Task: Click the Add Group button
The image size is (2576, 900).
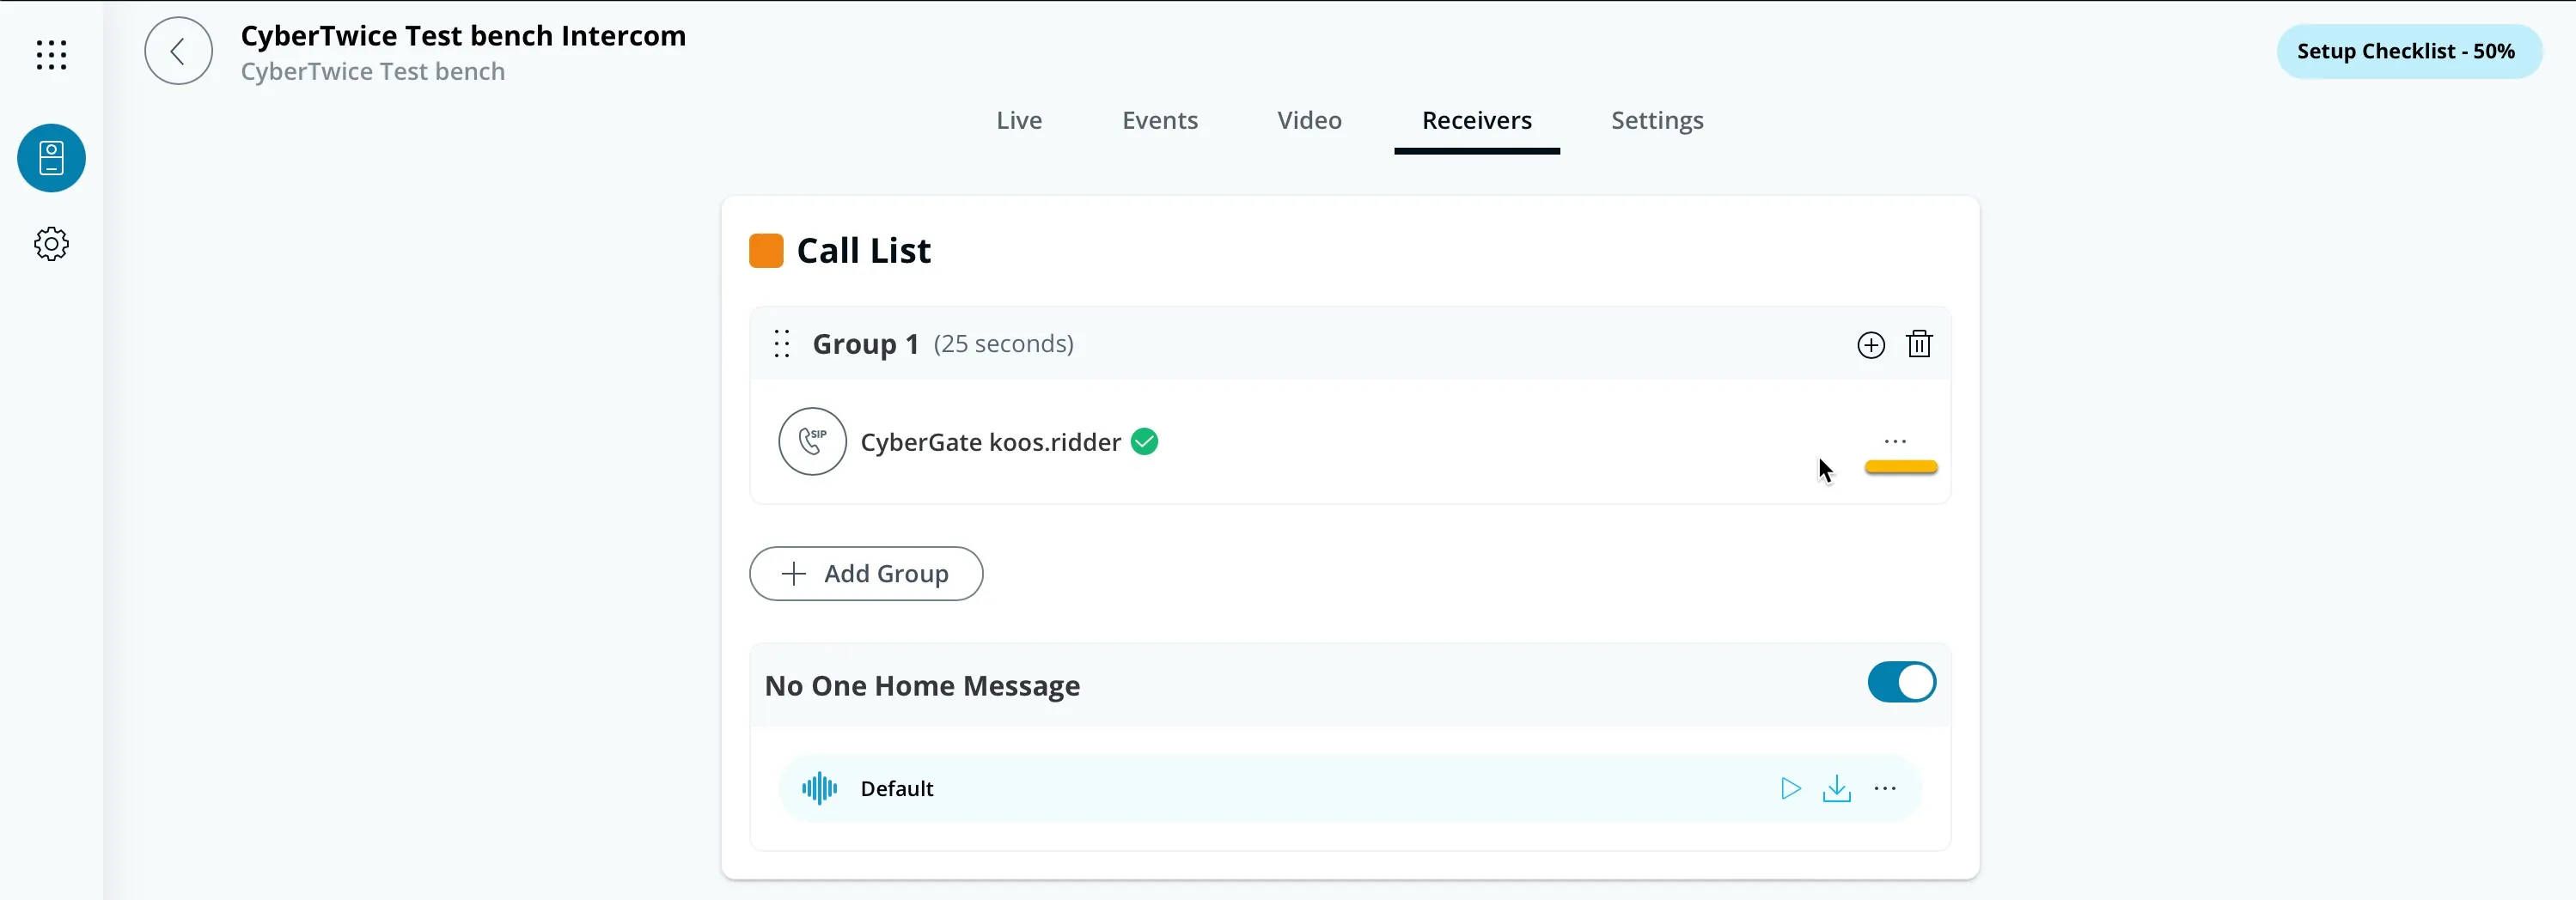Action: [866, 573]
